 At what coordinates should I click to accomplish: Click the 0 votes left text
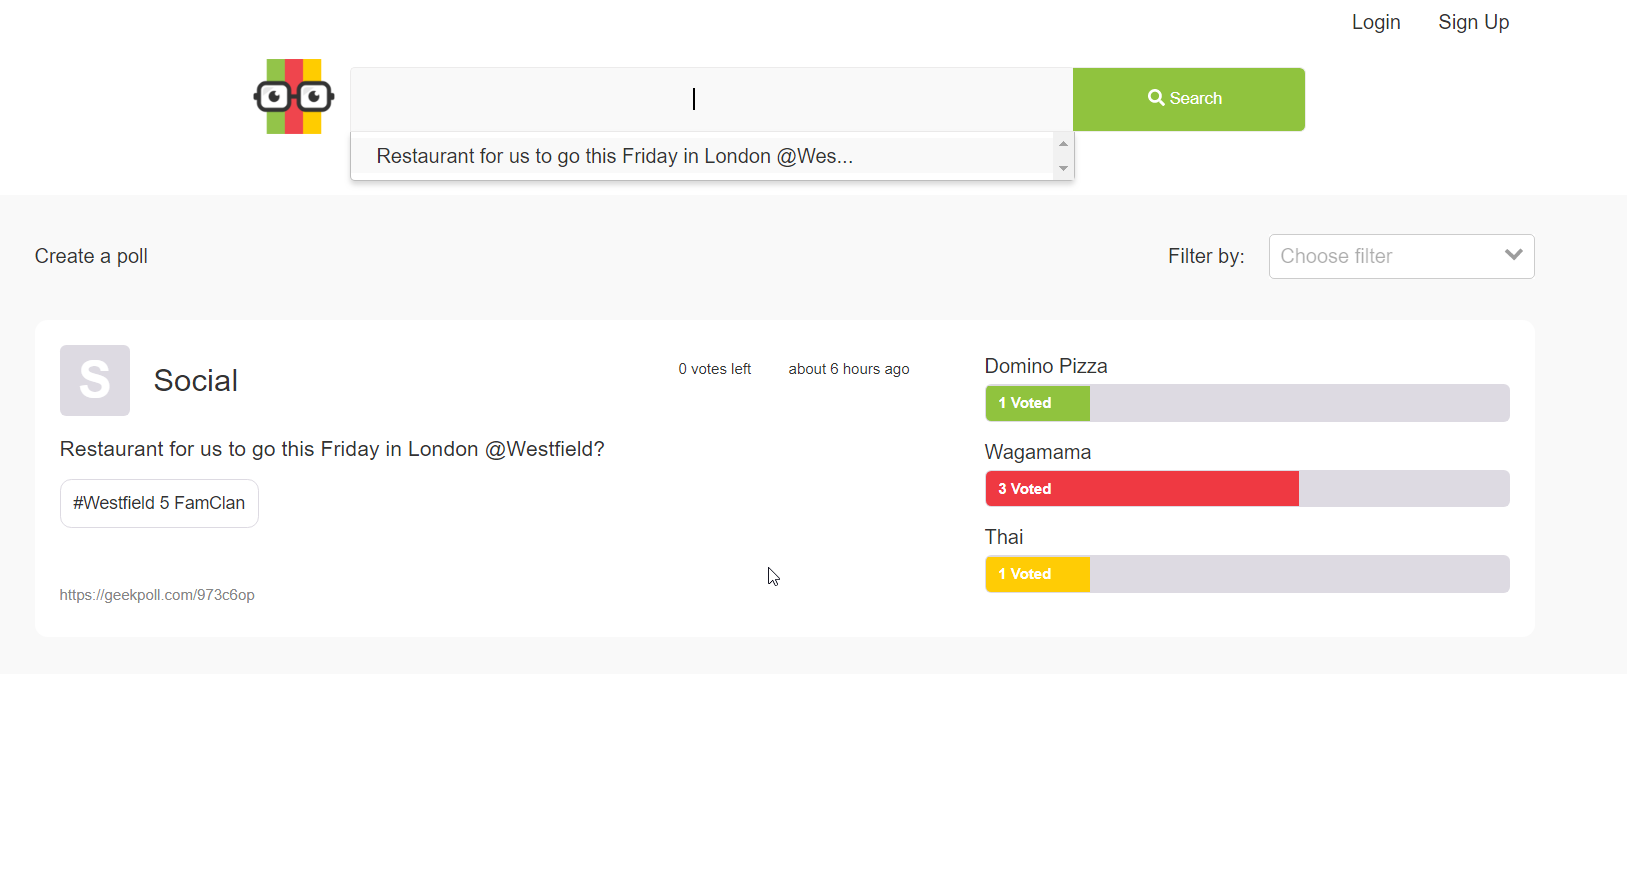715,369
